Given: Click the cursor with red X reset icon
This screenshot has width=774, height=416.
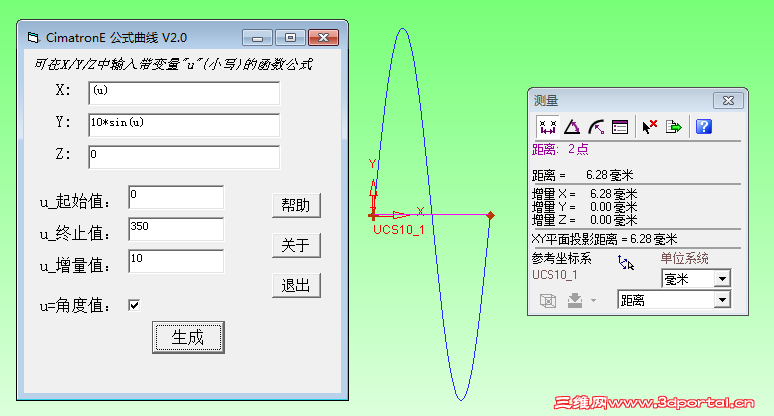Looking at the screenshot, I should pos(650,127).
